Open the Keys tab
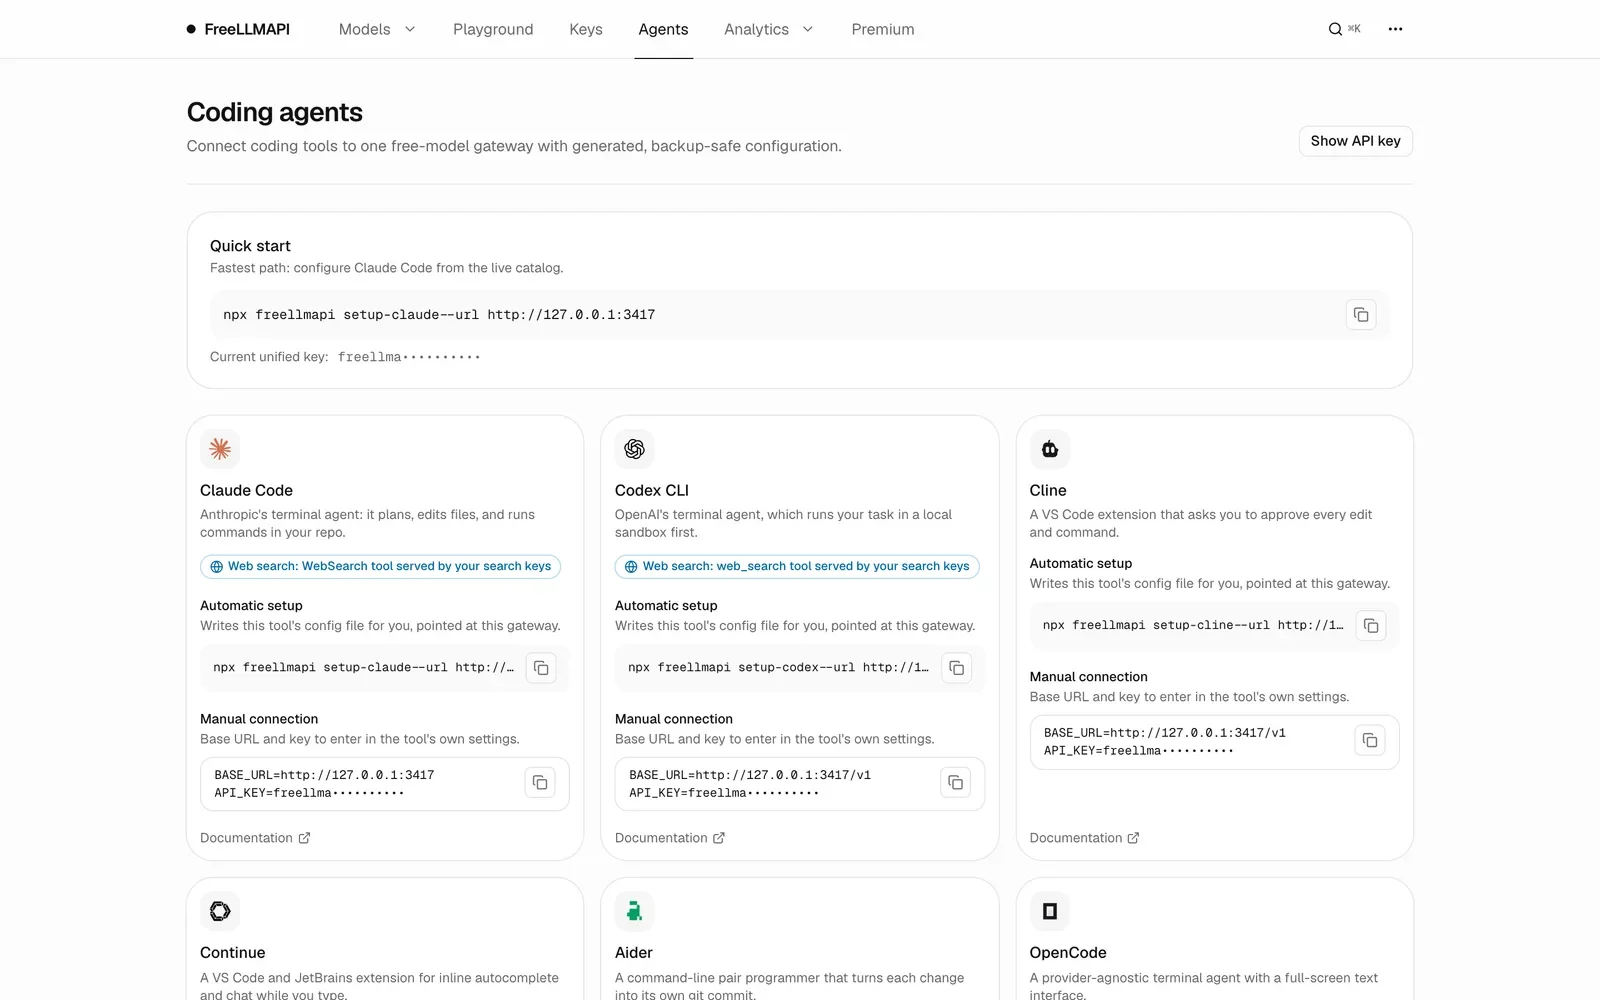Image resolution: width=1600 pixels, height=1000 pixels. point(586,29)
